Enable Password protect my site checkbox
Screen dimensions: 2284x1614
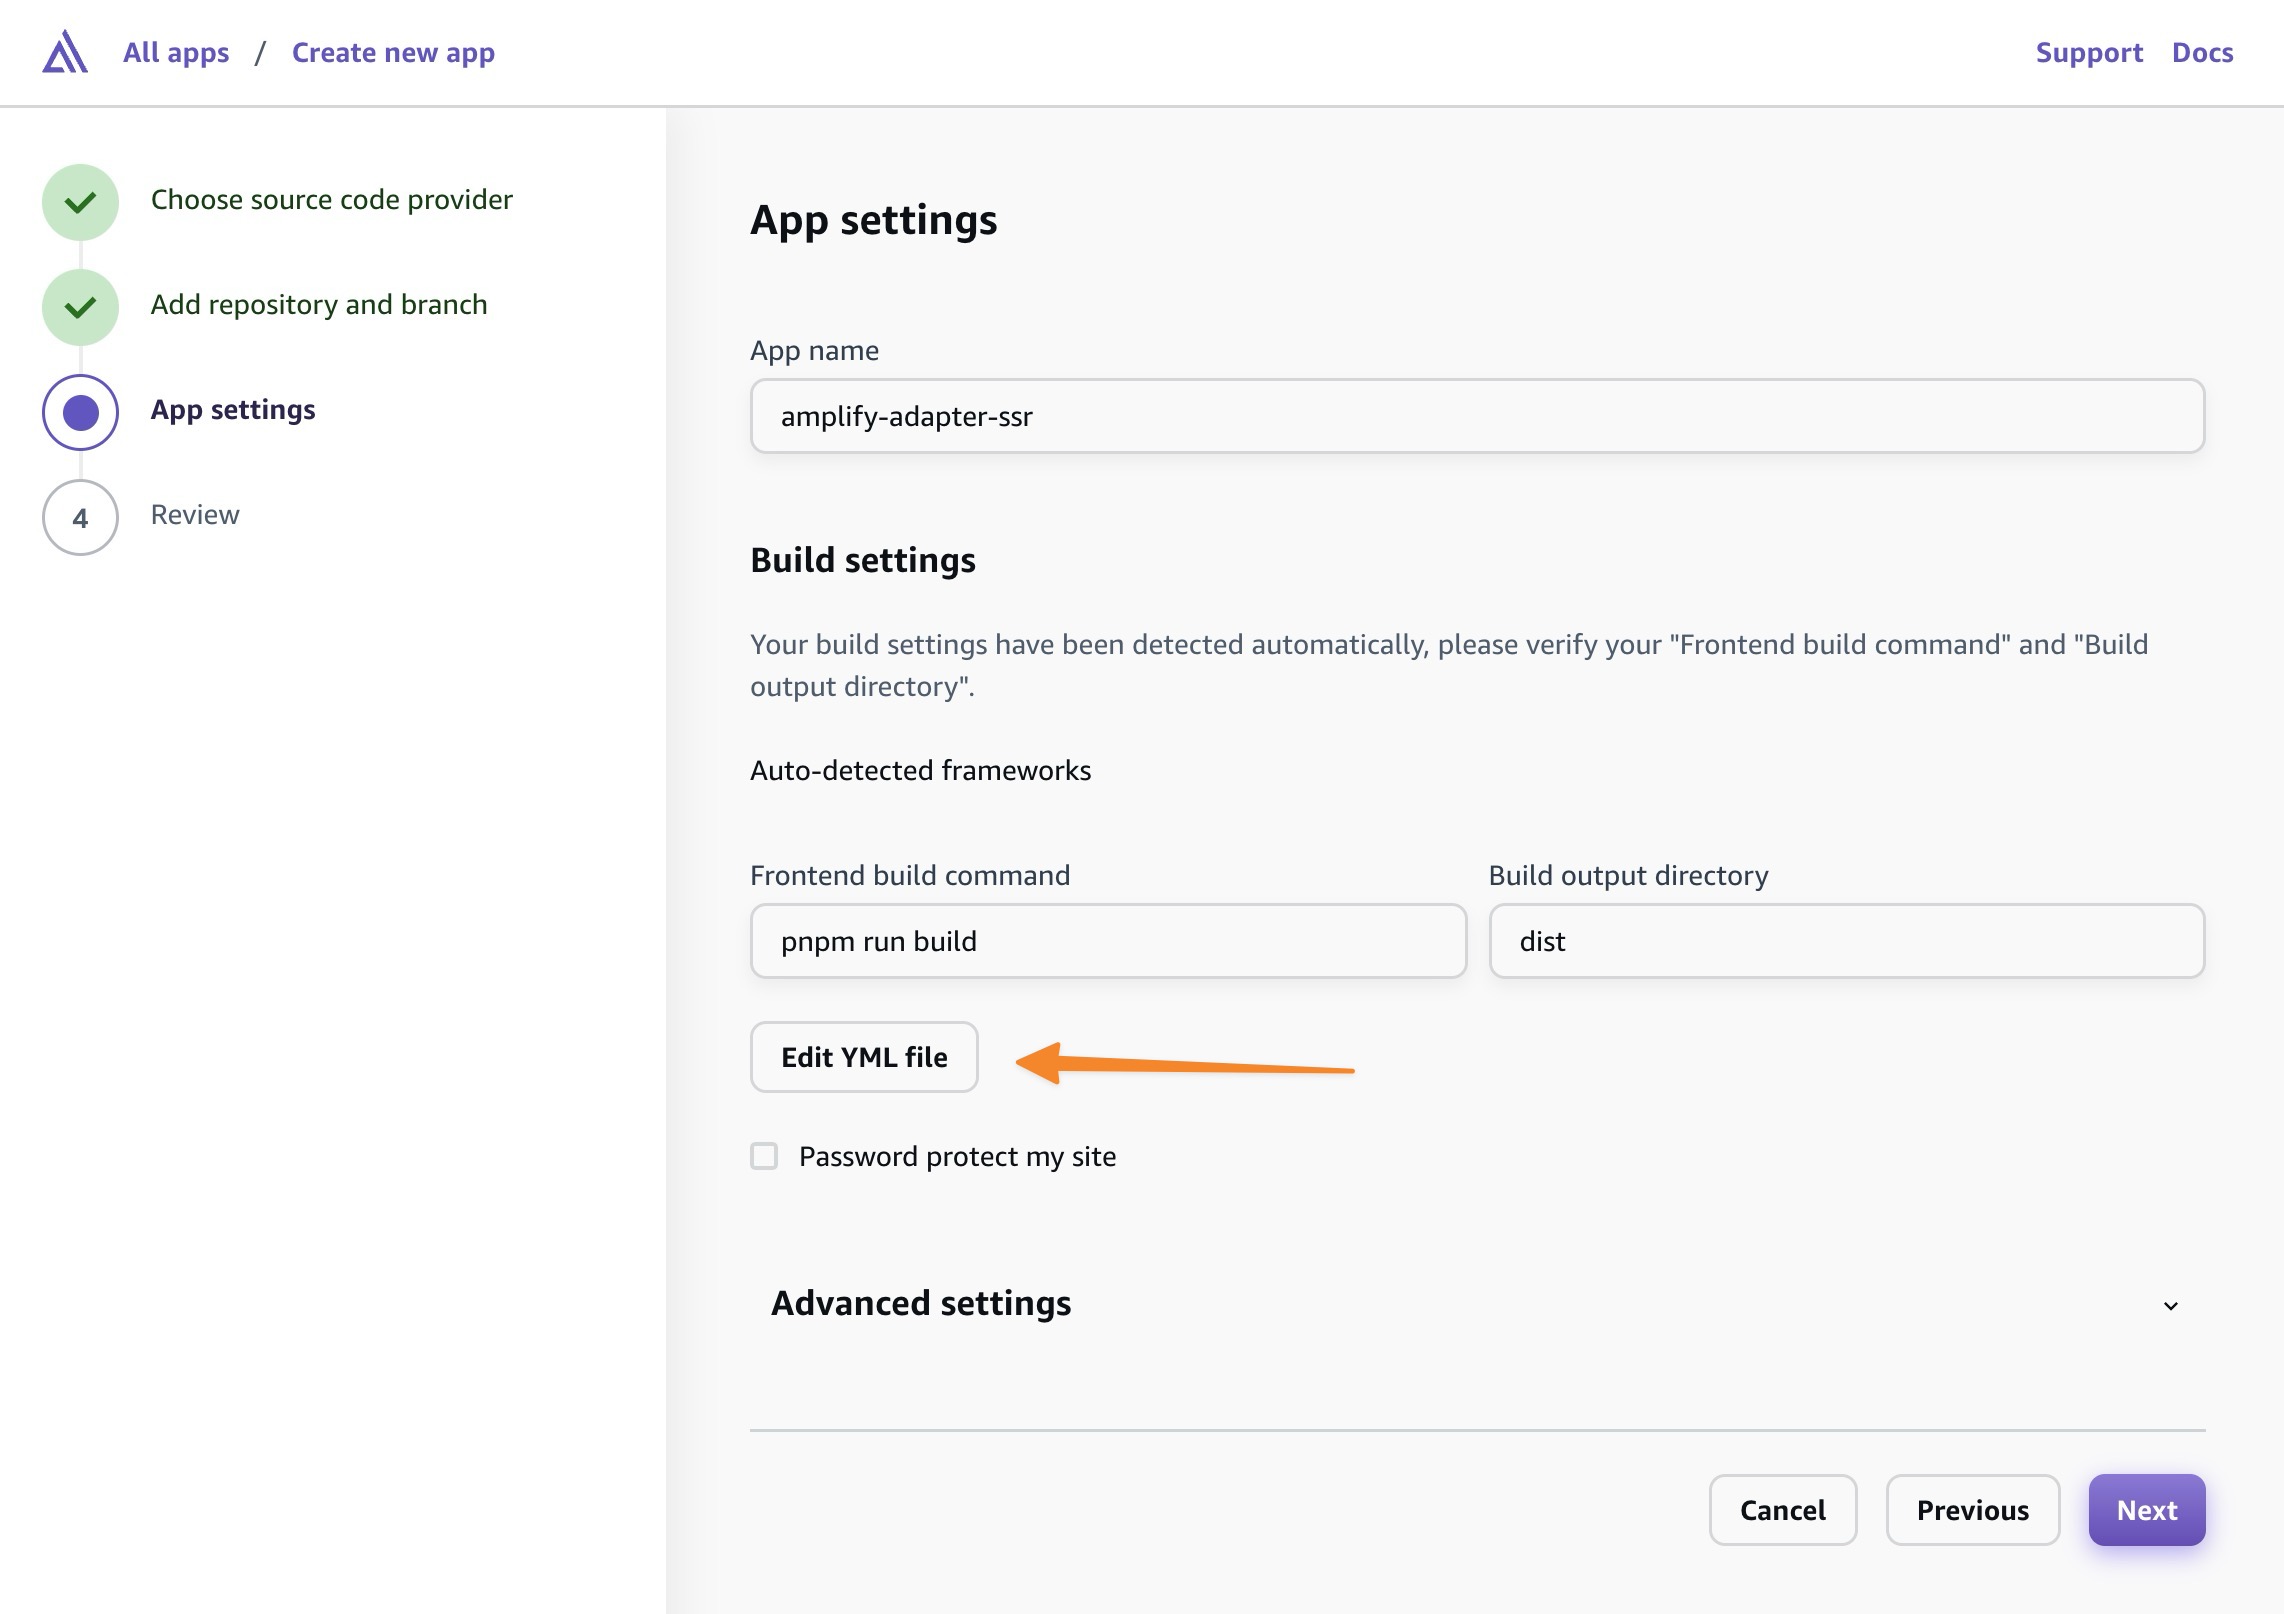pos(764,1156)
